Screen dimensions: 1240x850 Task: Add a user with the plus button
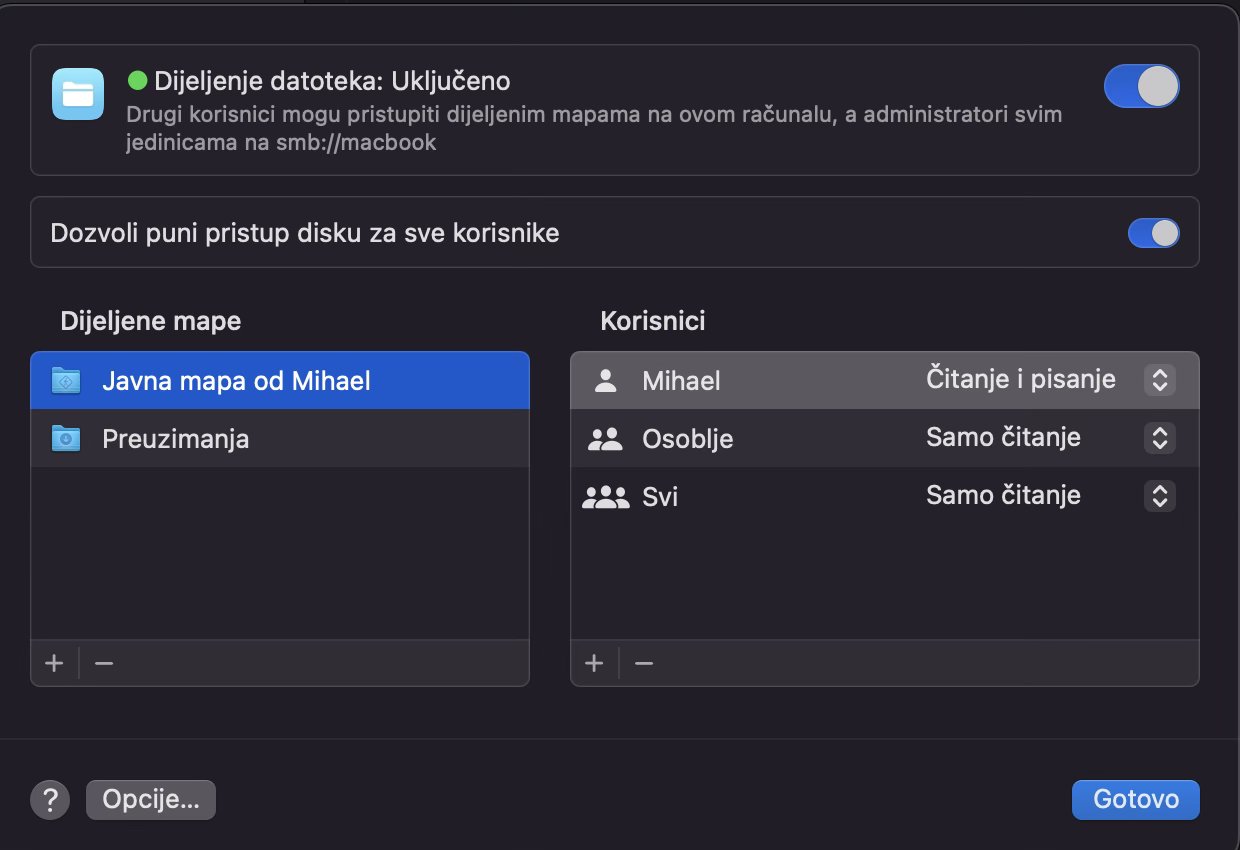tap(594, 663)
